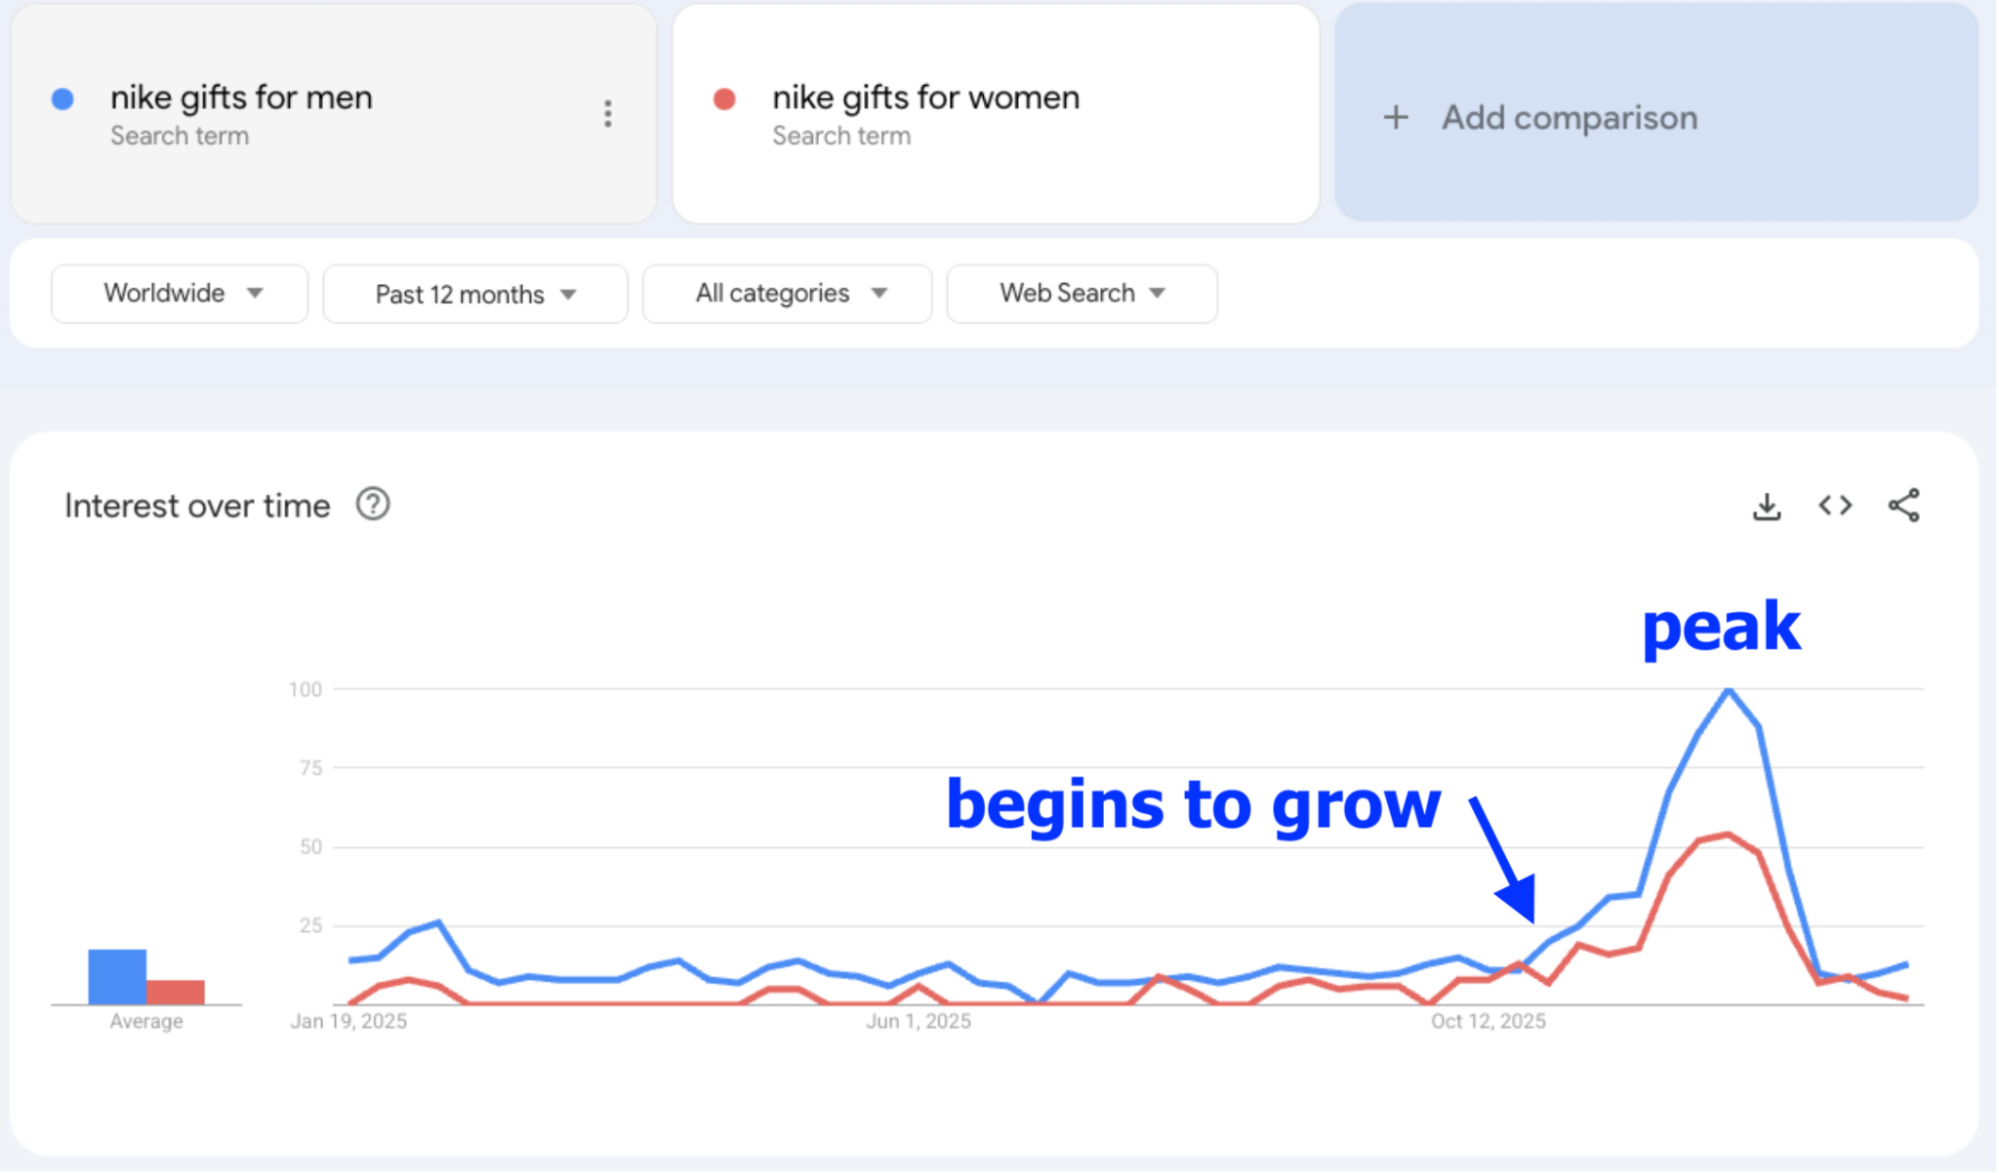
Task: Click the Oct 12, 2025 axis label
Action: point(1486,1021)
